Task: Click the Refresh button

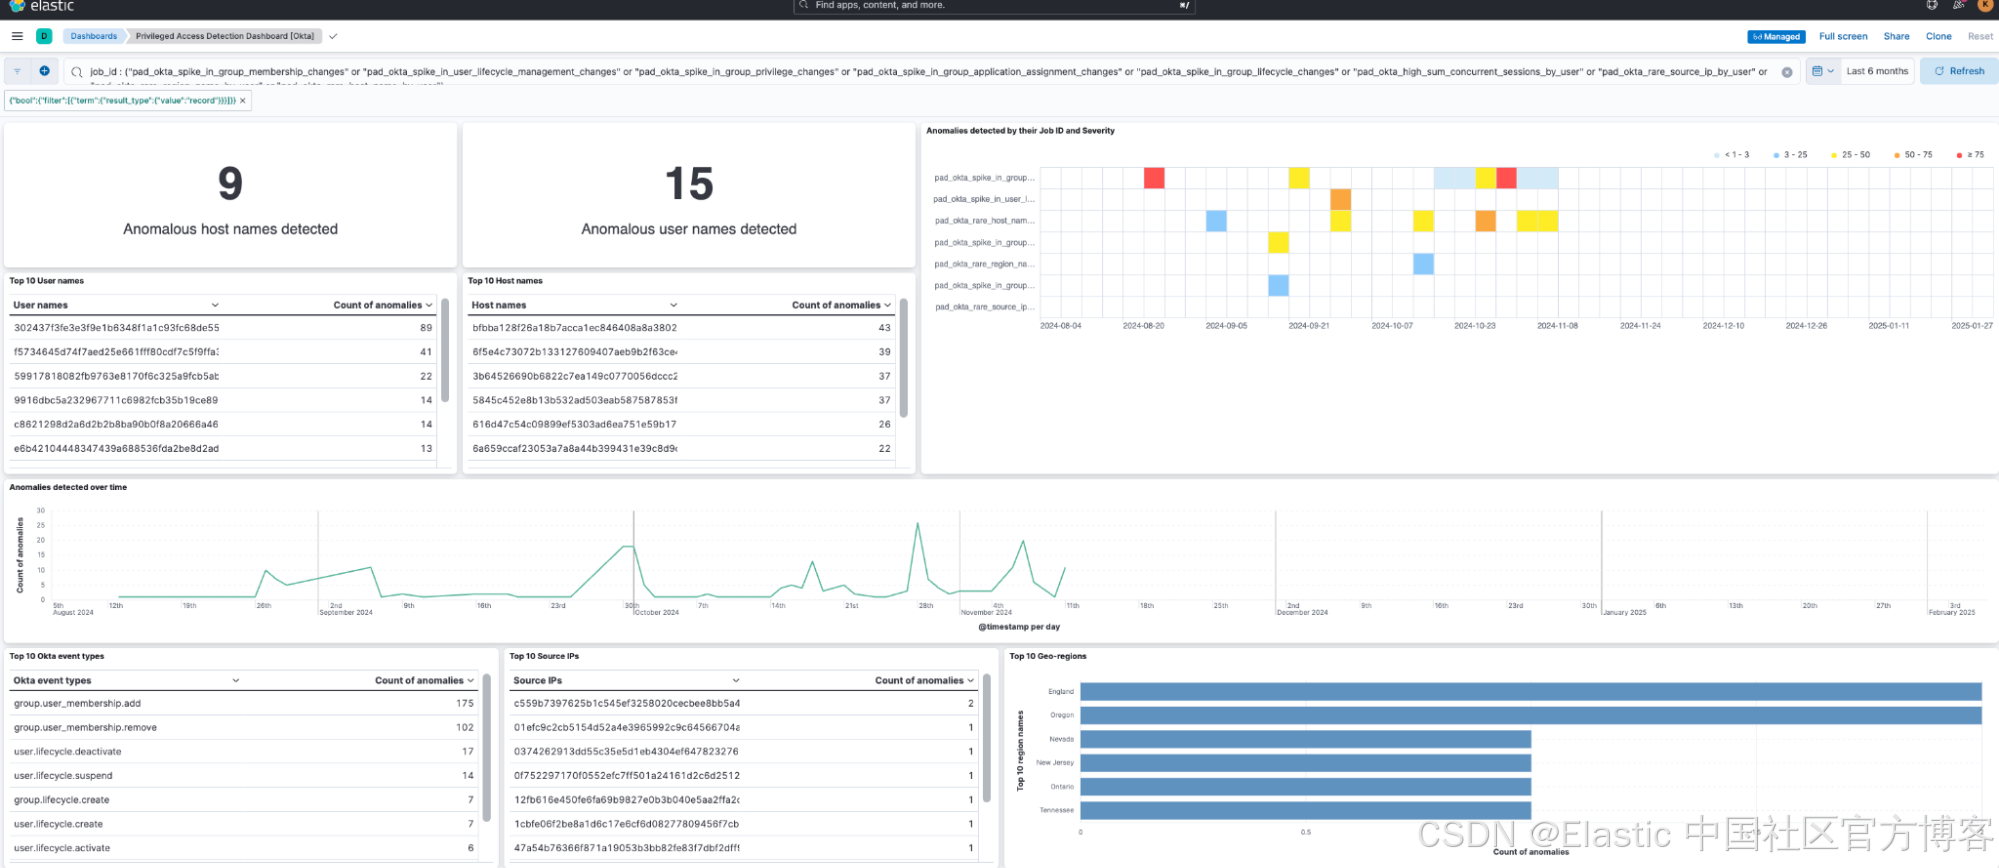Action: 1959,71
